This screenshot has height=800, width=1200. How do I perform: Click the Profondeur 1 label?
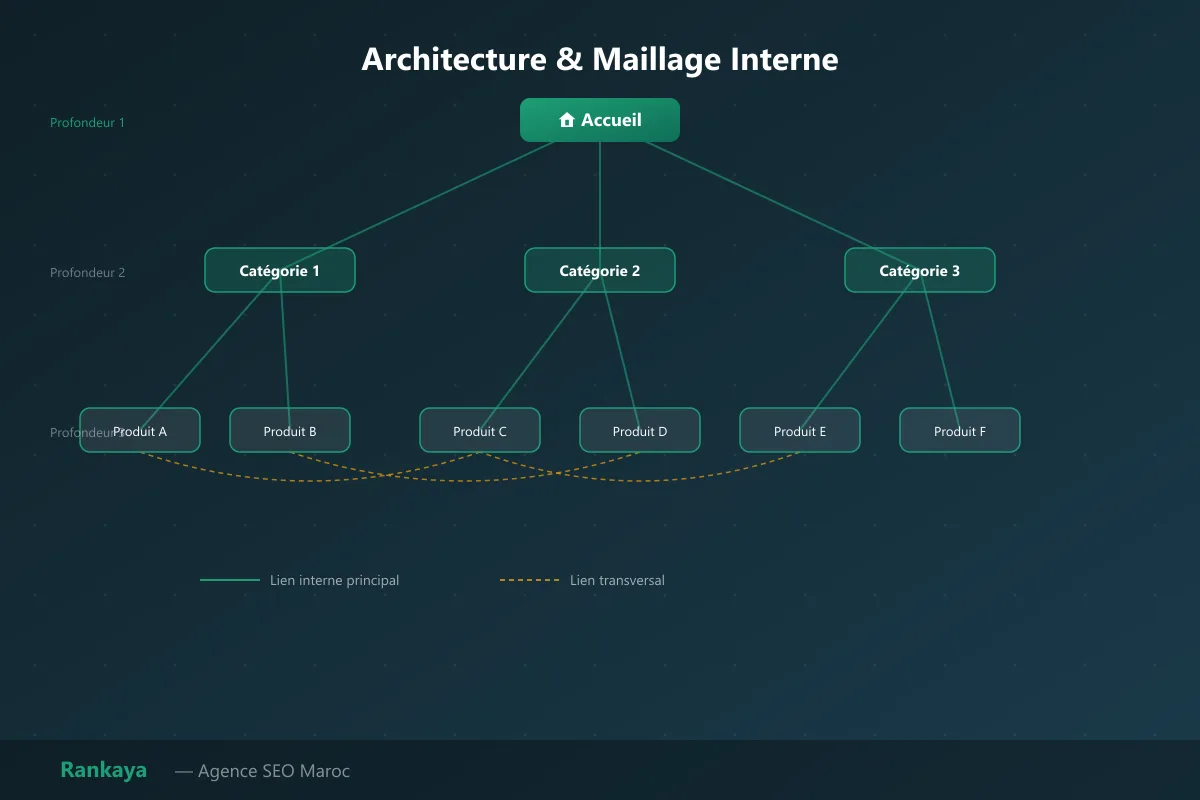tap(88, 123)
